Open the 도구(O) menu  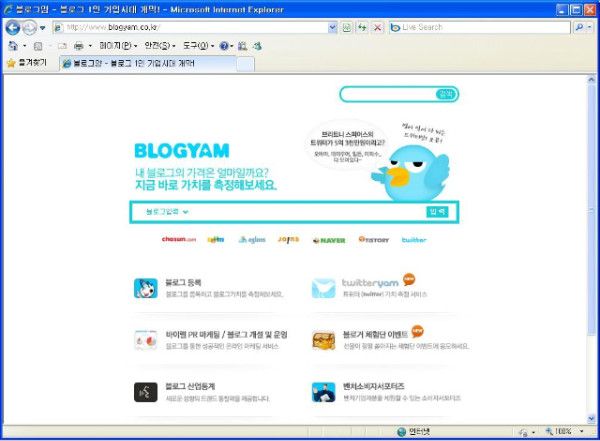tap(198, 46)
